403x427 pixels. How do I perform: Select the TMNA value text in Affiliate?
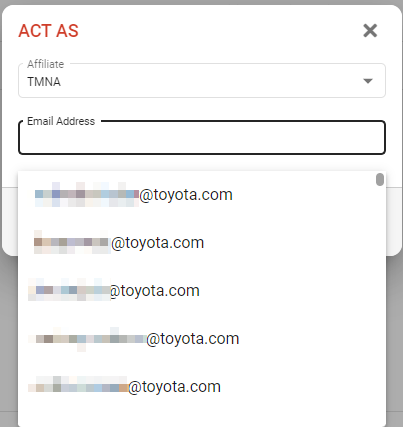click(44, 82)
